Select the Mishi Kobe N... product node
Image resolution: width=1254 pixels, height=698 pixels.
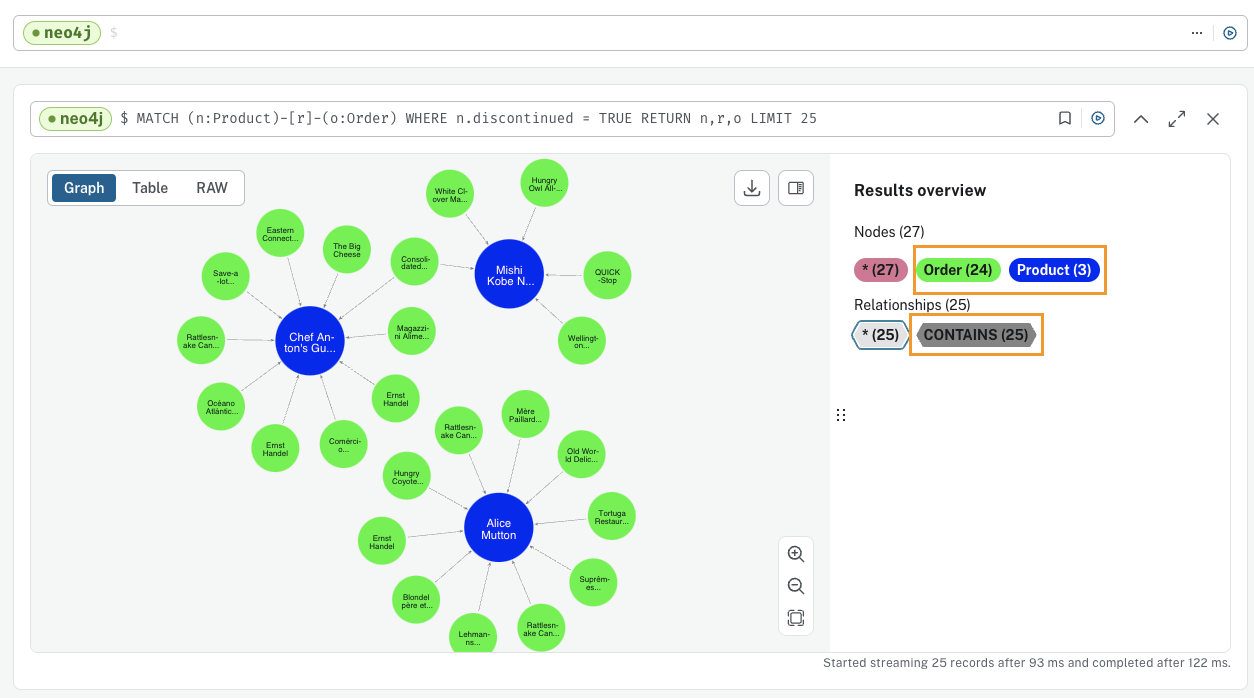(x=509, y=274)
